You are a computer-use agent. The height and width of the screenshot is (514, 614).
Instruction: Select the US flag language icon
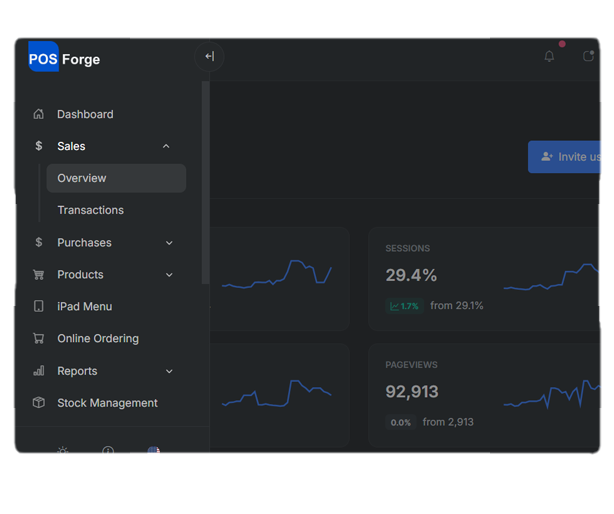tap(153, 450)
